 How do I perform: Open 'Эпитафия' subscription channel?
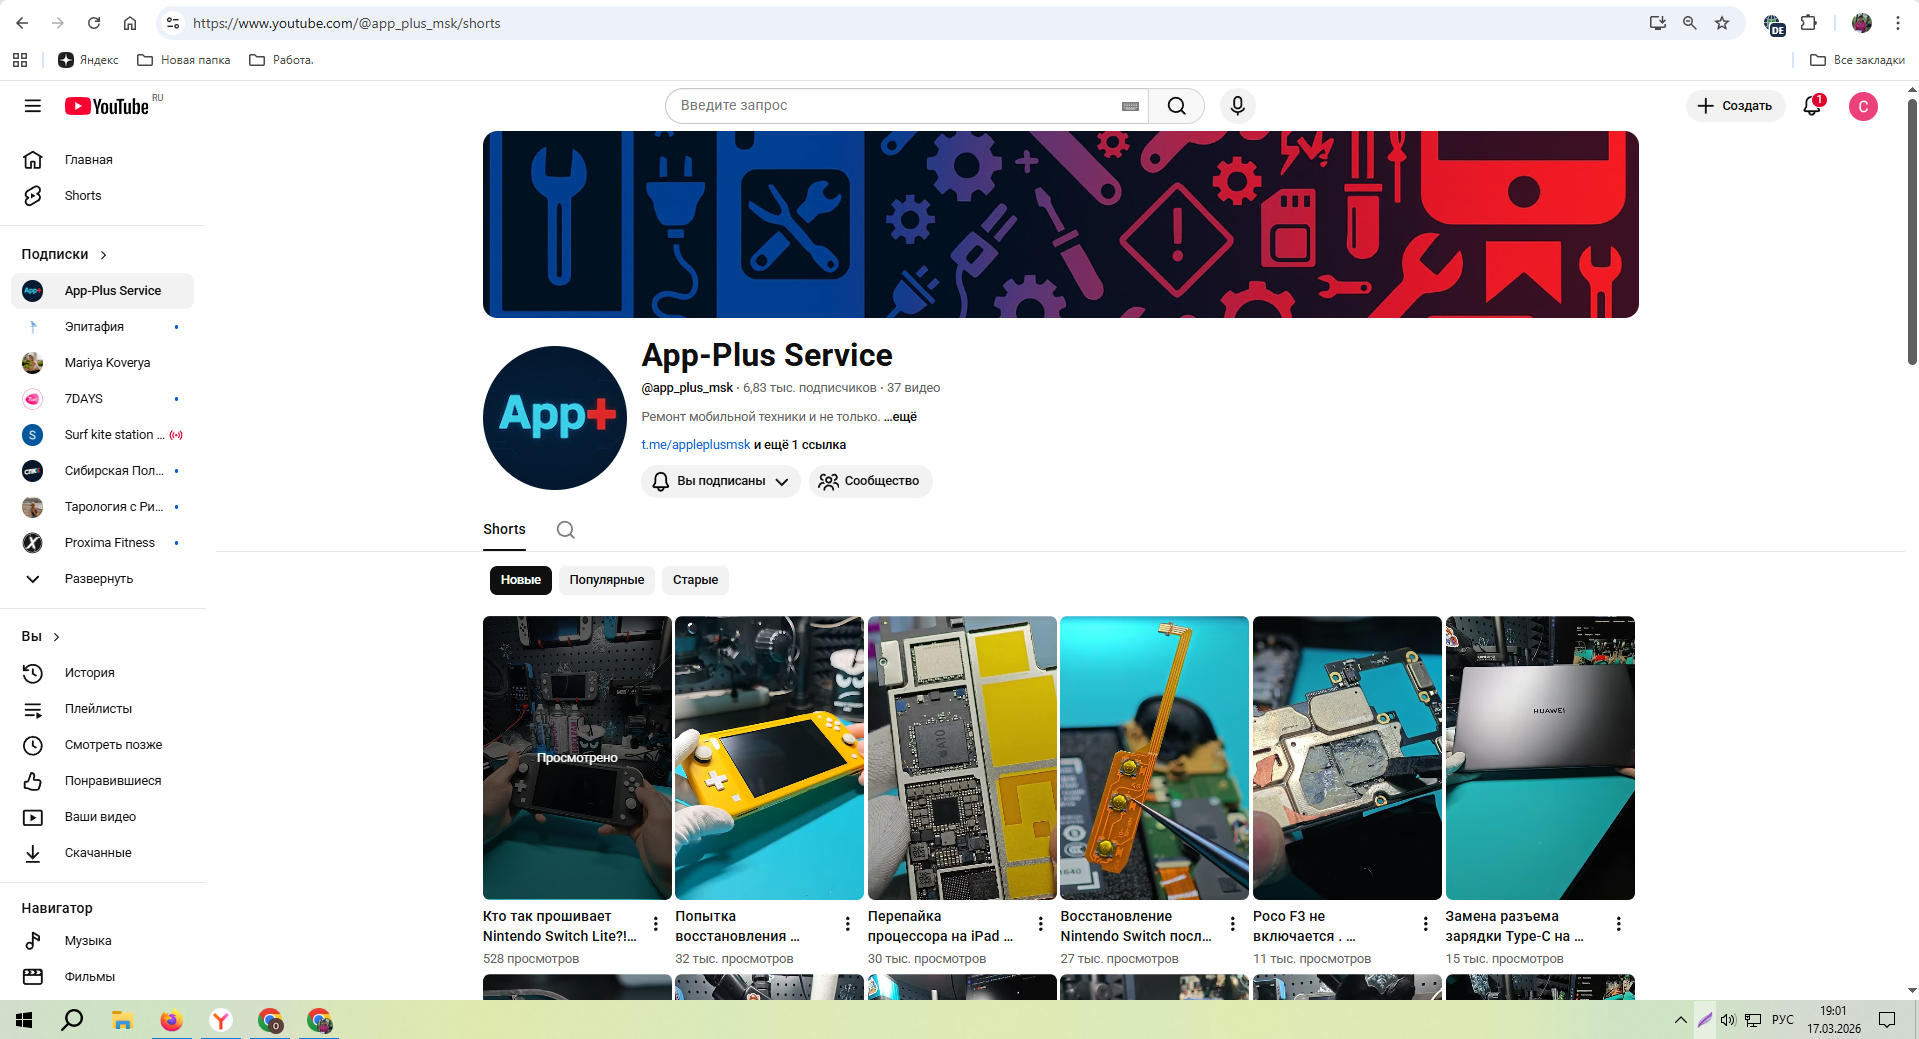pos(103,327)
